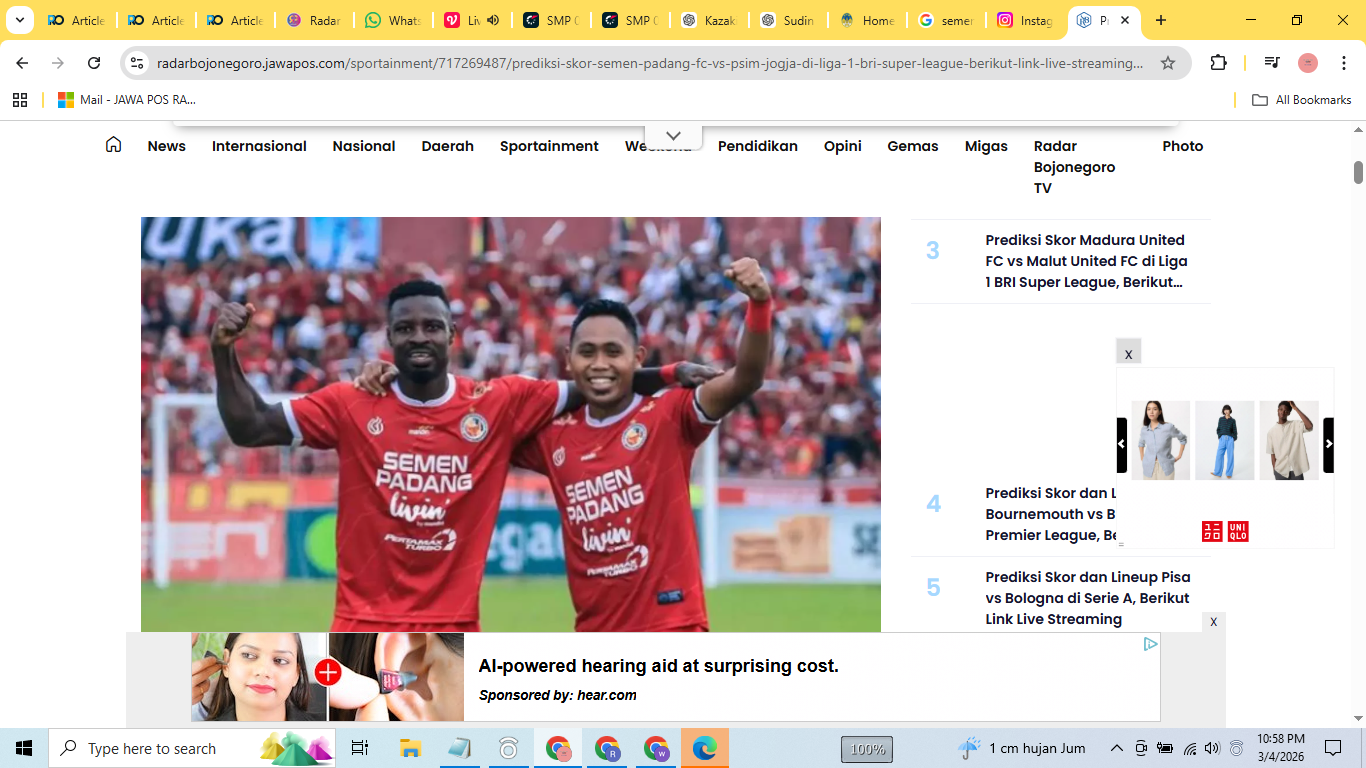The width and height of the screenshot is (1366, 768).
Task: Switch to the Google semen search tab
Action: point(946,20)
